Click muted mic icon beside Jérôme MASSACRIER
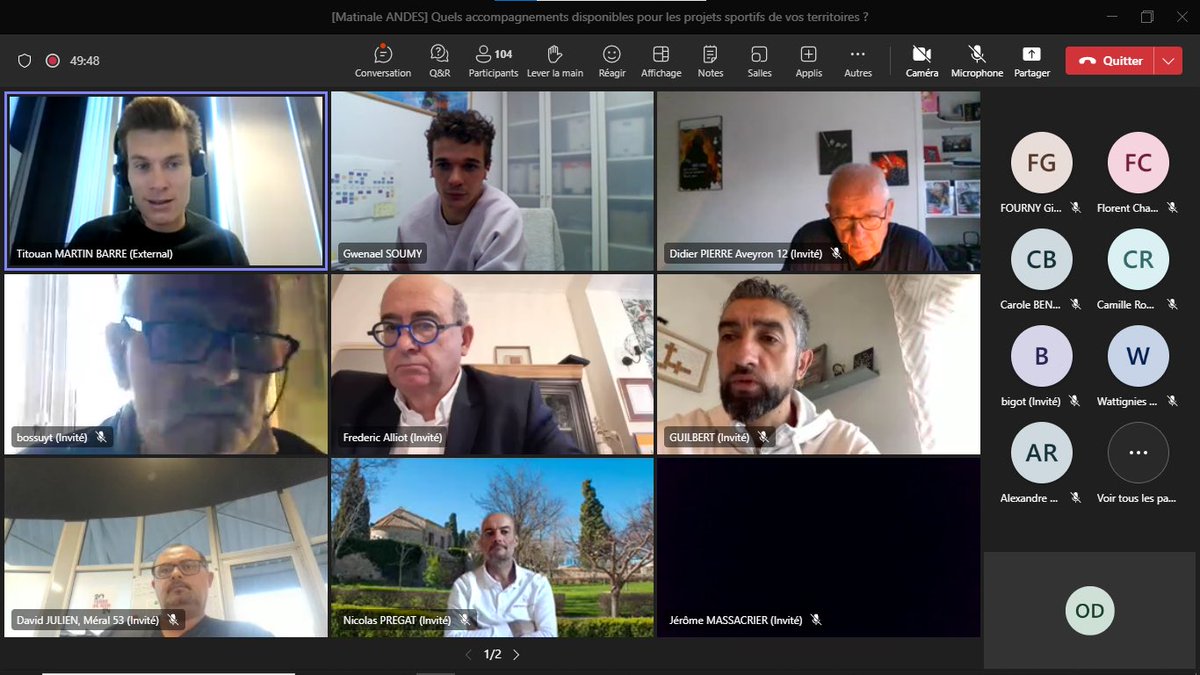Screen dimensions: 1200x675 tap(816, 620)
